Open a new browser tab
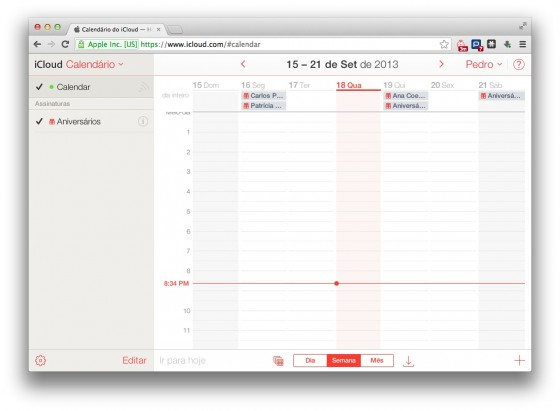The height and width of the screenshot is (411, 560). (x=175, y=30)
